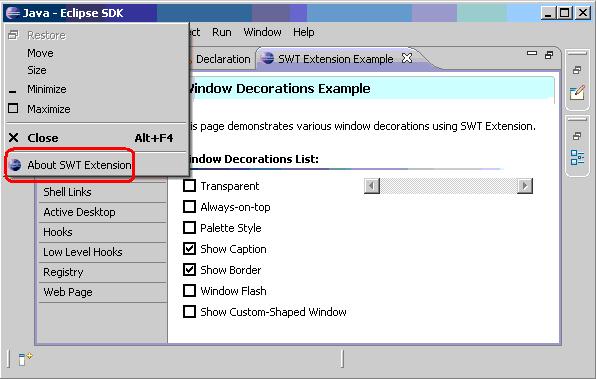Check Show Custom-Shaped Window
This screenshot has width=596, height=379.
pos(189,312)
